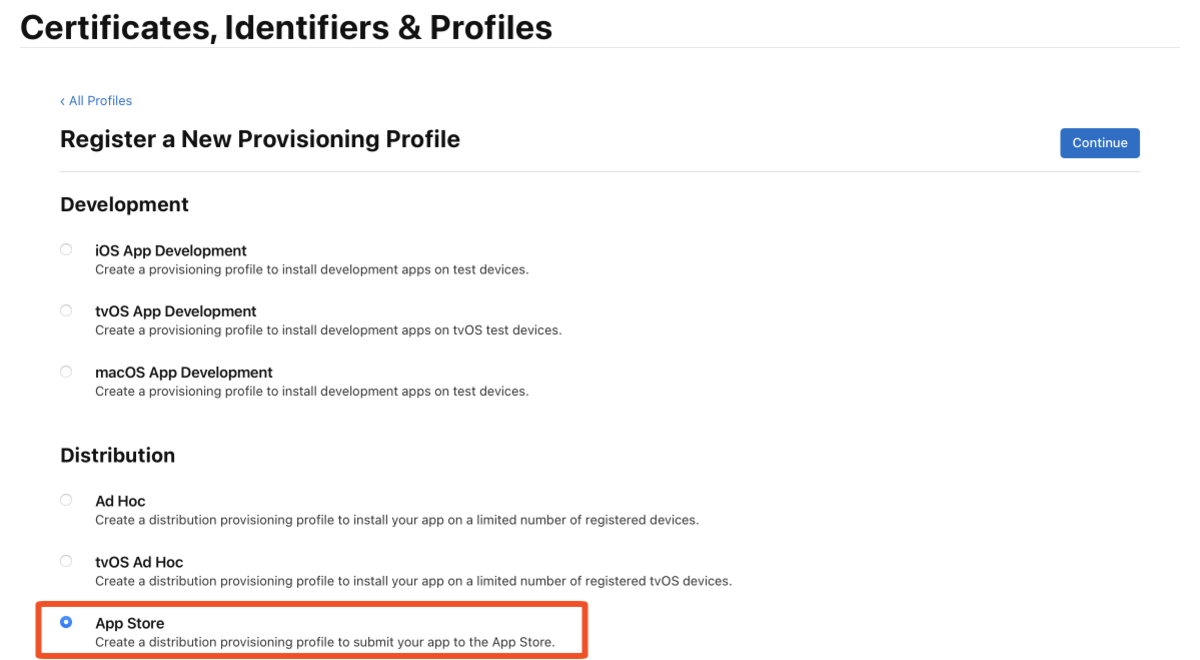Click the App Store description text
Viewport: 1200px width, 660px height.
(x=325, y=642)
